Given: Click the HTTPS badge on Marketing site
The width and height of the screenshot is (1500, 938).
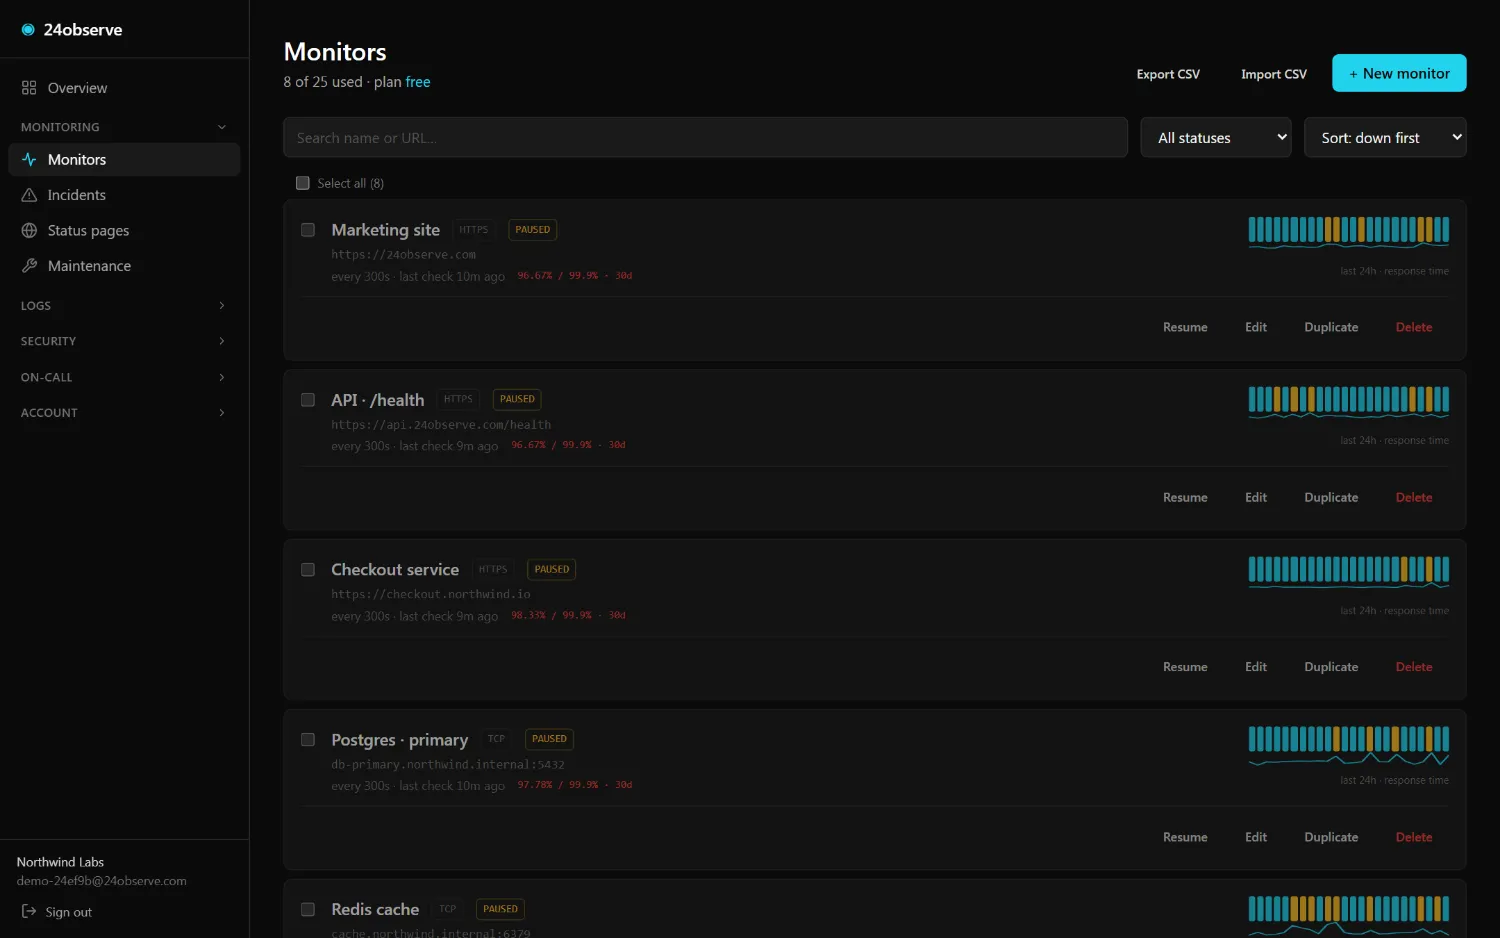Looking at the screenshot, I should click(474, 230).
